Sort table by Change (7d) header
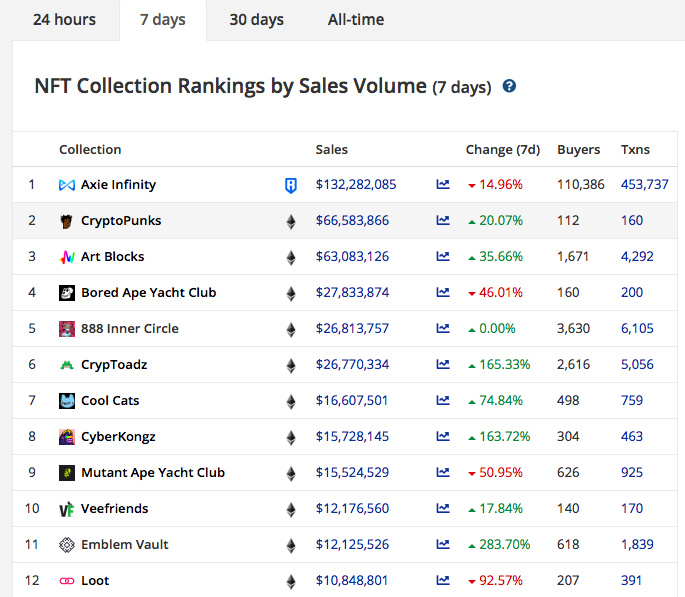685x597 pixels. [x=502, y=150]
